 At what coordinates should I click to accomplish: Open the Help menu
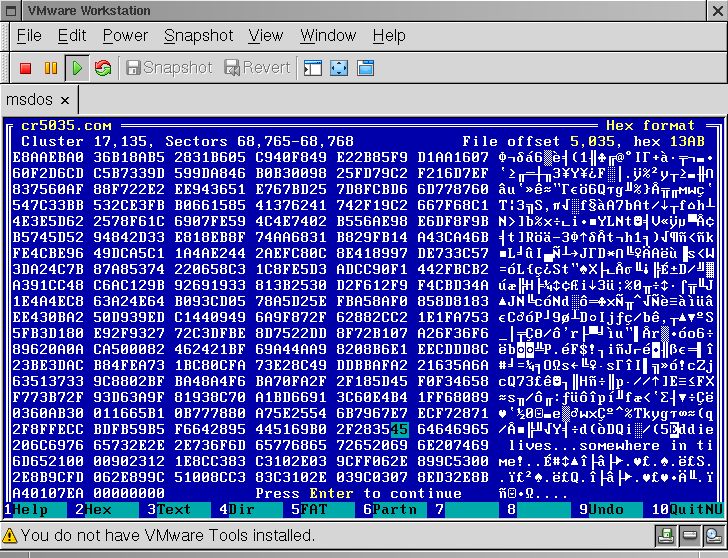389,36
